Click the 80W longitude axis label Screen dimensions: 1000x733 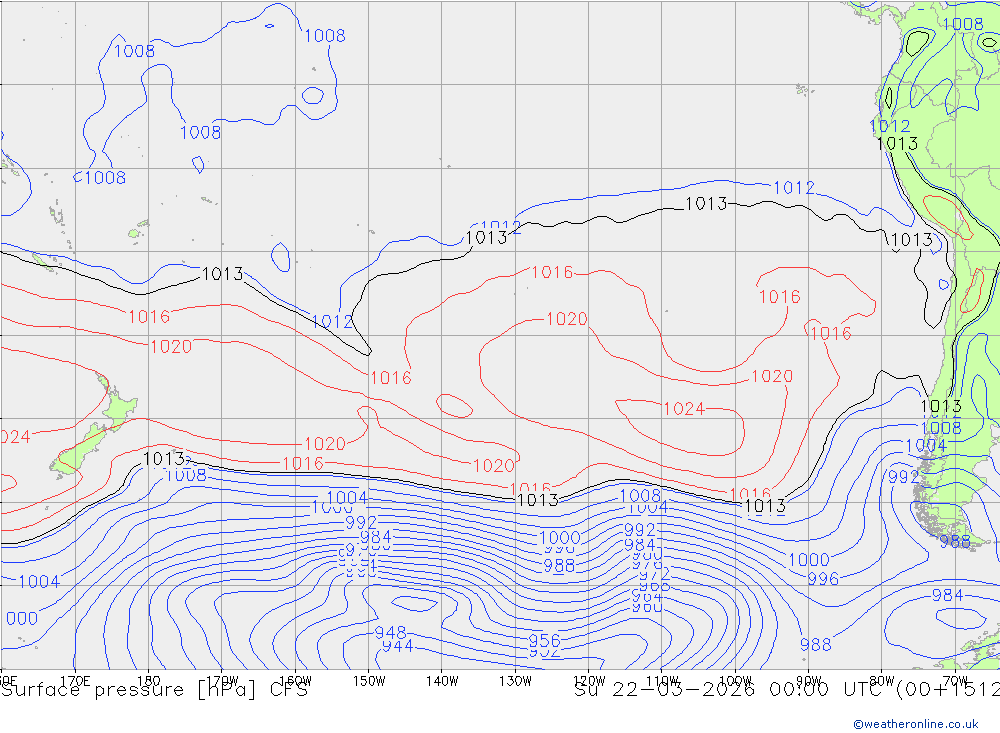[x=882, y=681]
